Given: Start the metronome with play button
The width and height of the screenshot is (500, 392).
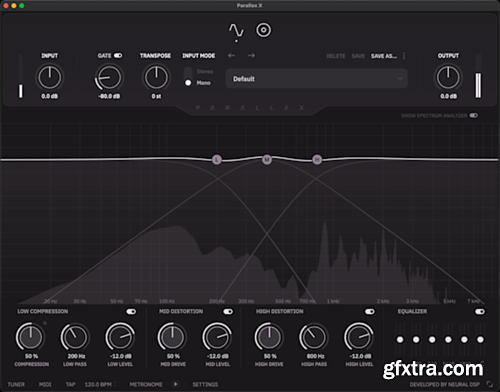Looking at the screenshot, I should click(175, 384).
